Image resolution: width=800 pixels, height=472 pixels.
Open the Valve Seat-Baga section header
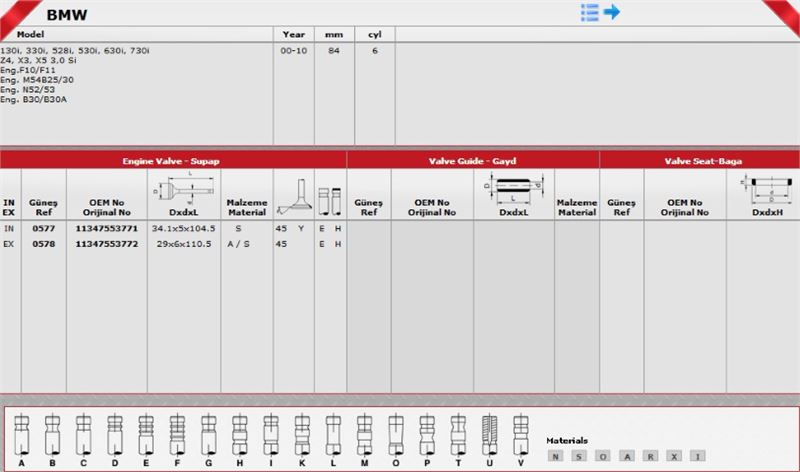[700, 161]
